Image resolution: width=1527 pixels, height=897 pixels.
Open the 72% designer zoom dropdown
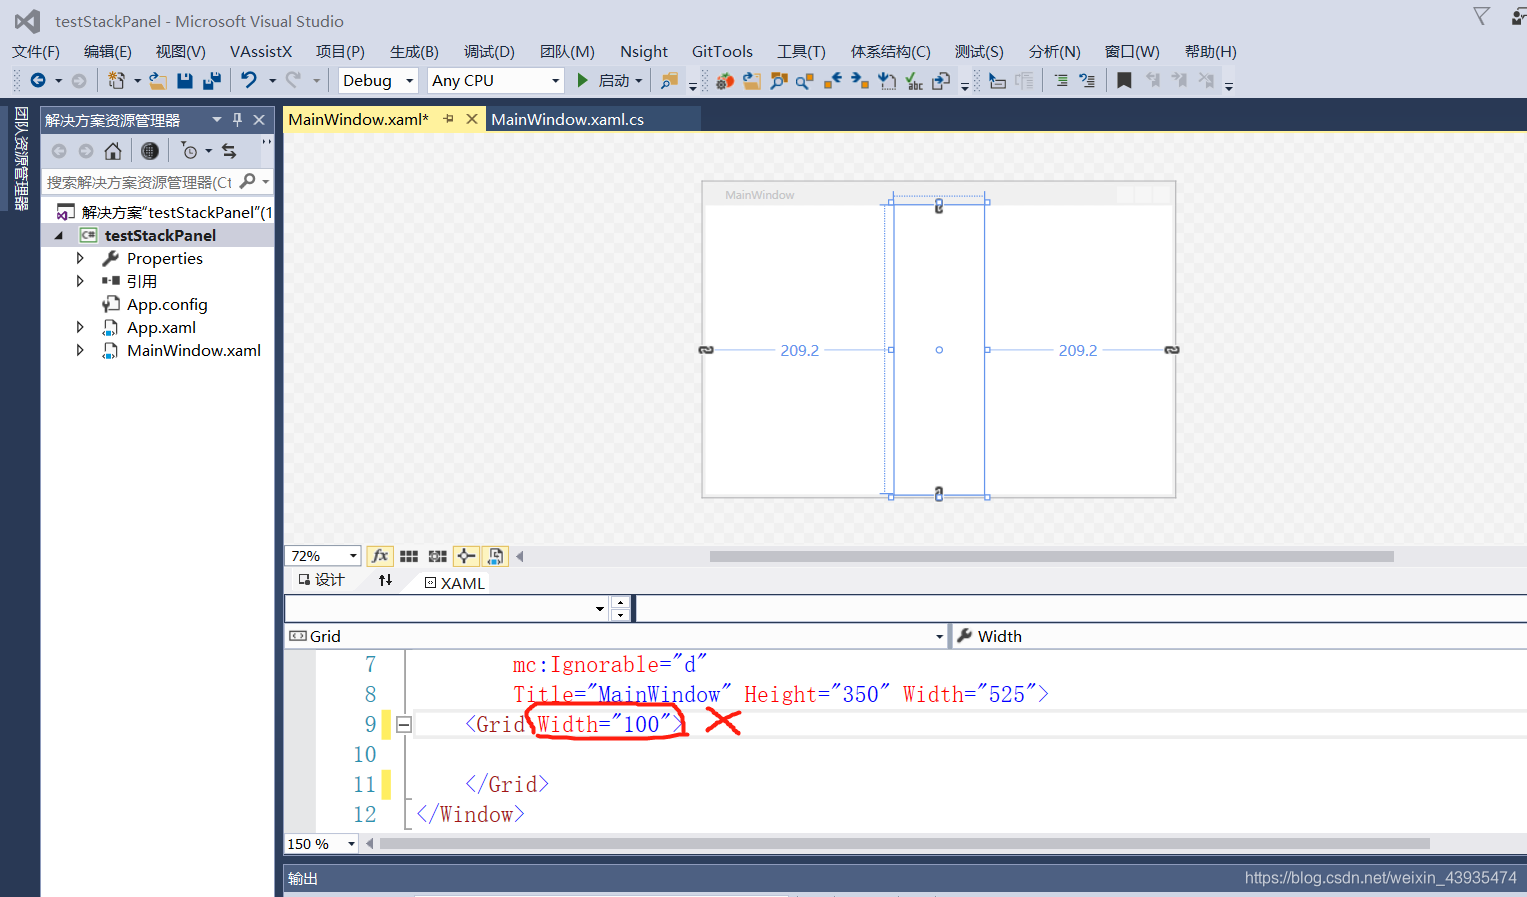point(322,556)
